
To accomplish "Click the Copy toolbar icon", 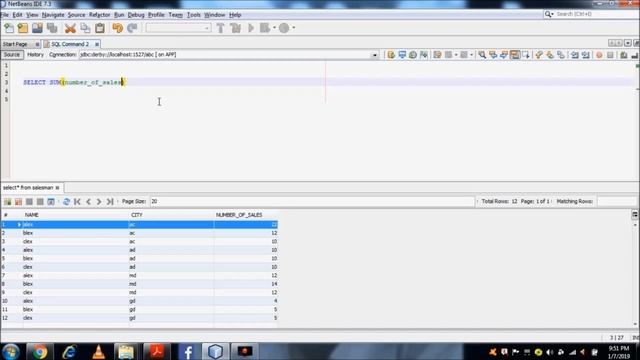I will pyautogui.click(x=85, y=28).
